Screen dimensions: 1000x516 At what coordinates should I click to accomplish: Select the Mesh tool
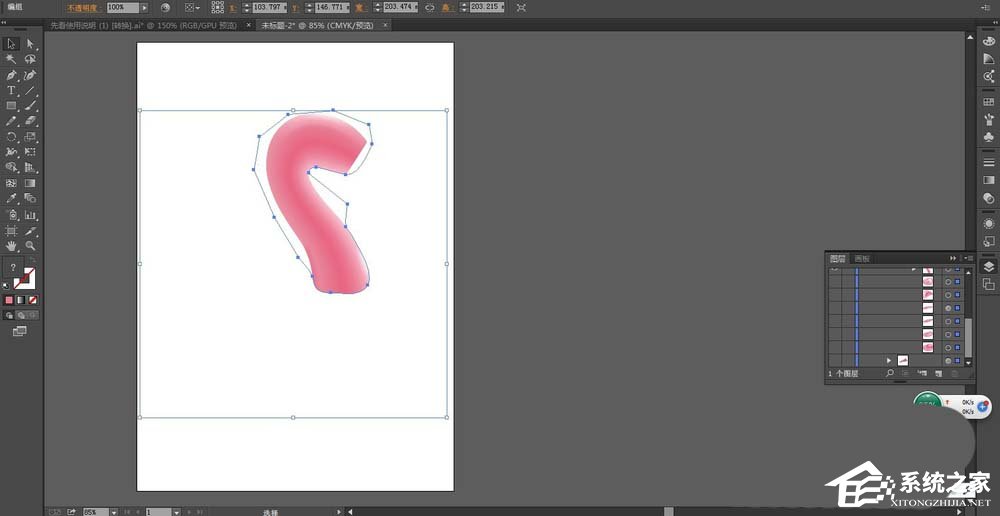[11, 183]
